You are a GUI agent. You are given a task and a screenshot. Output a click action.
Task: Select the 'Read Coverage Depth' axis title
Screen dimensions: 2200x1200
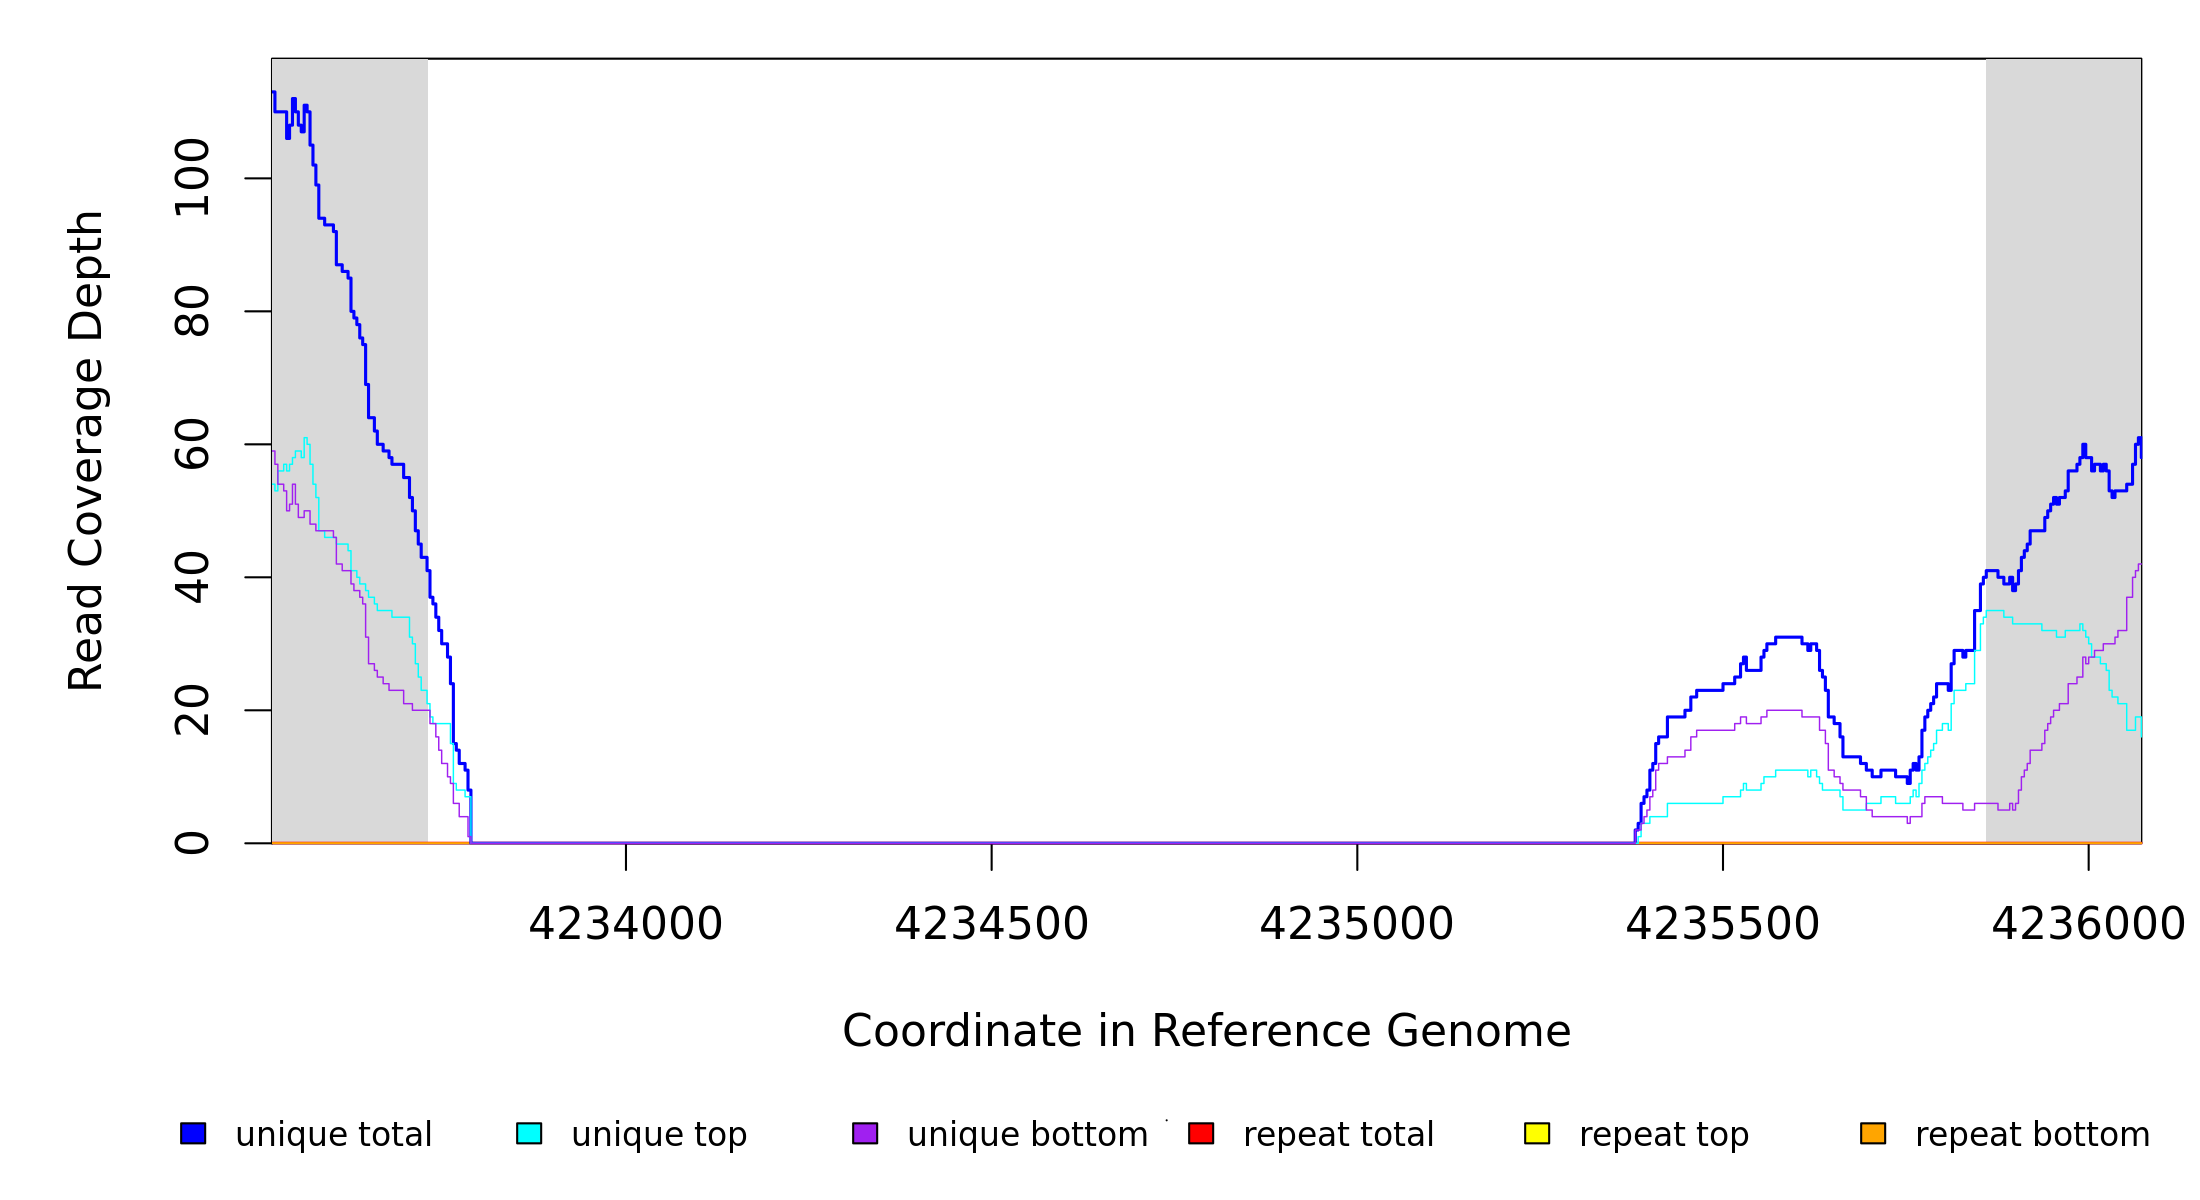point(86,450)
